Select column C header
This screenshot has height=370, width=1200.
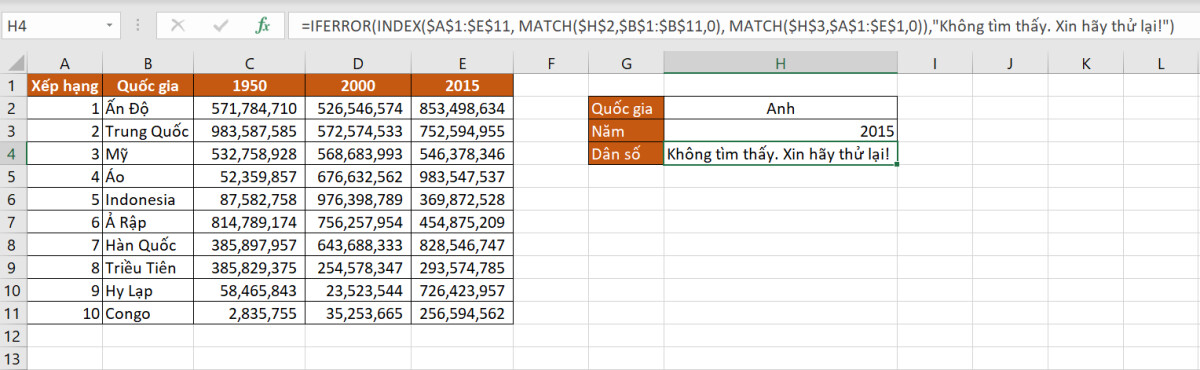pyautogui.click(x=250, y=64)
